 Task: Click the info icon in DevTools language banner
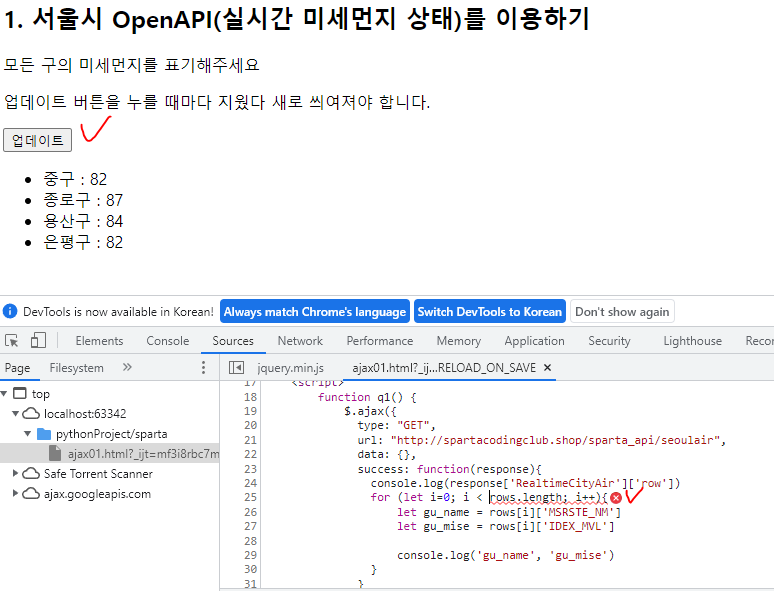pos(10,312)
